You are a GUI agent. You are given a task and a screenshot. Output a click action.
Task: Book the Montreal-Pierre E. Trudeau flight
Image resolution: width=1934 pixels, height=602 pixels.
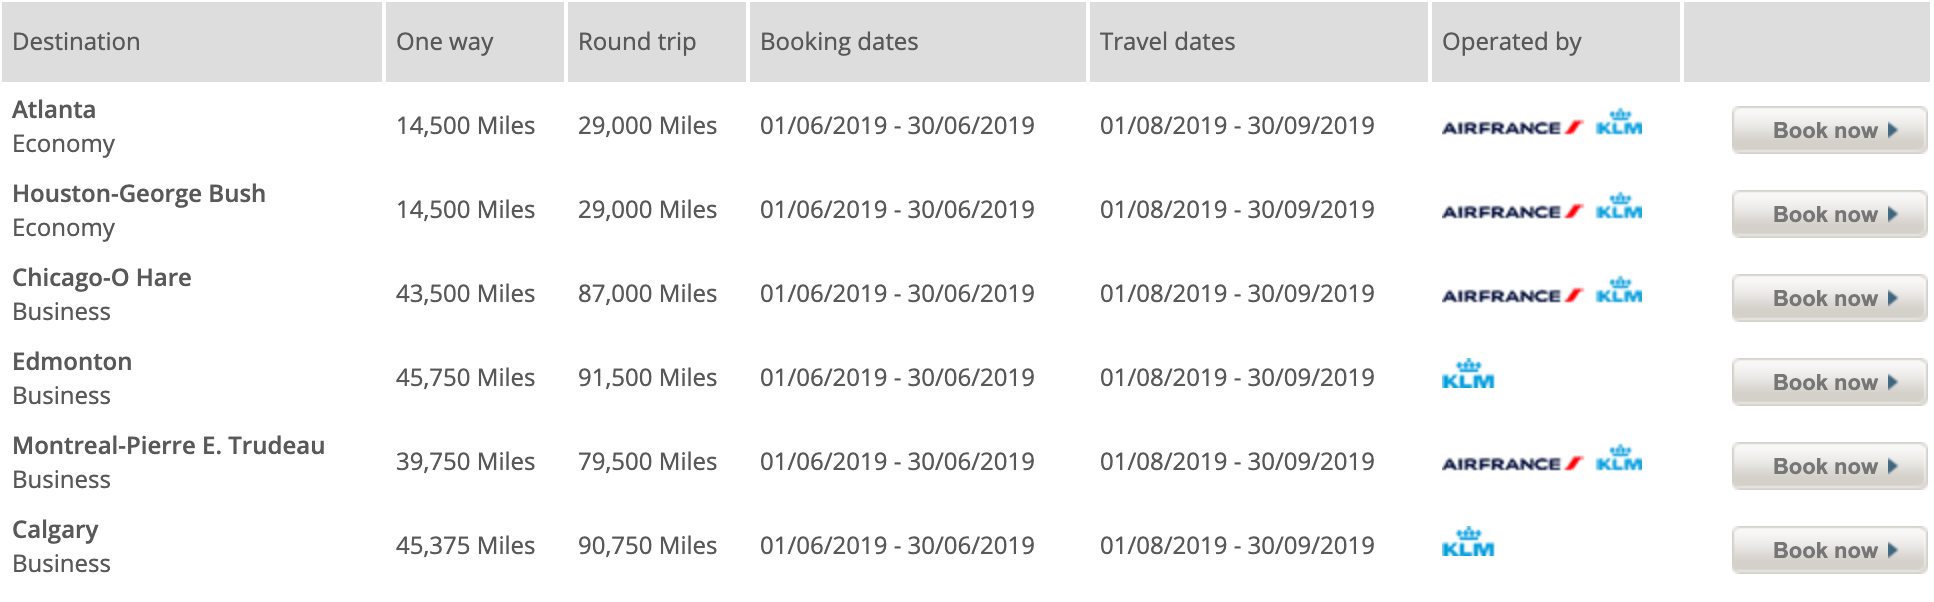point(1829,466)
